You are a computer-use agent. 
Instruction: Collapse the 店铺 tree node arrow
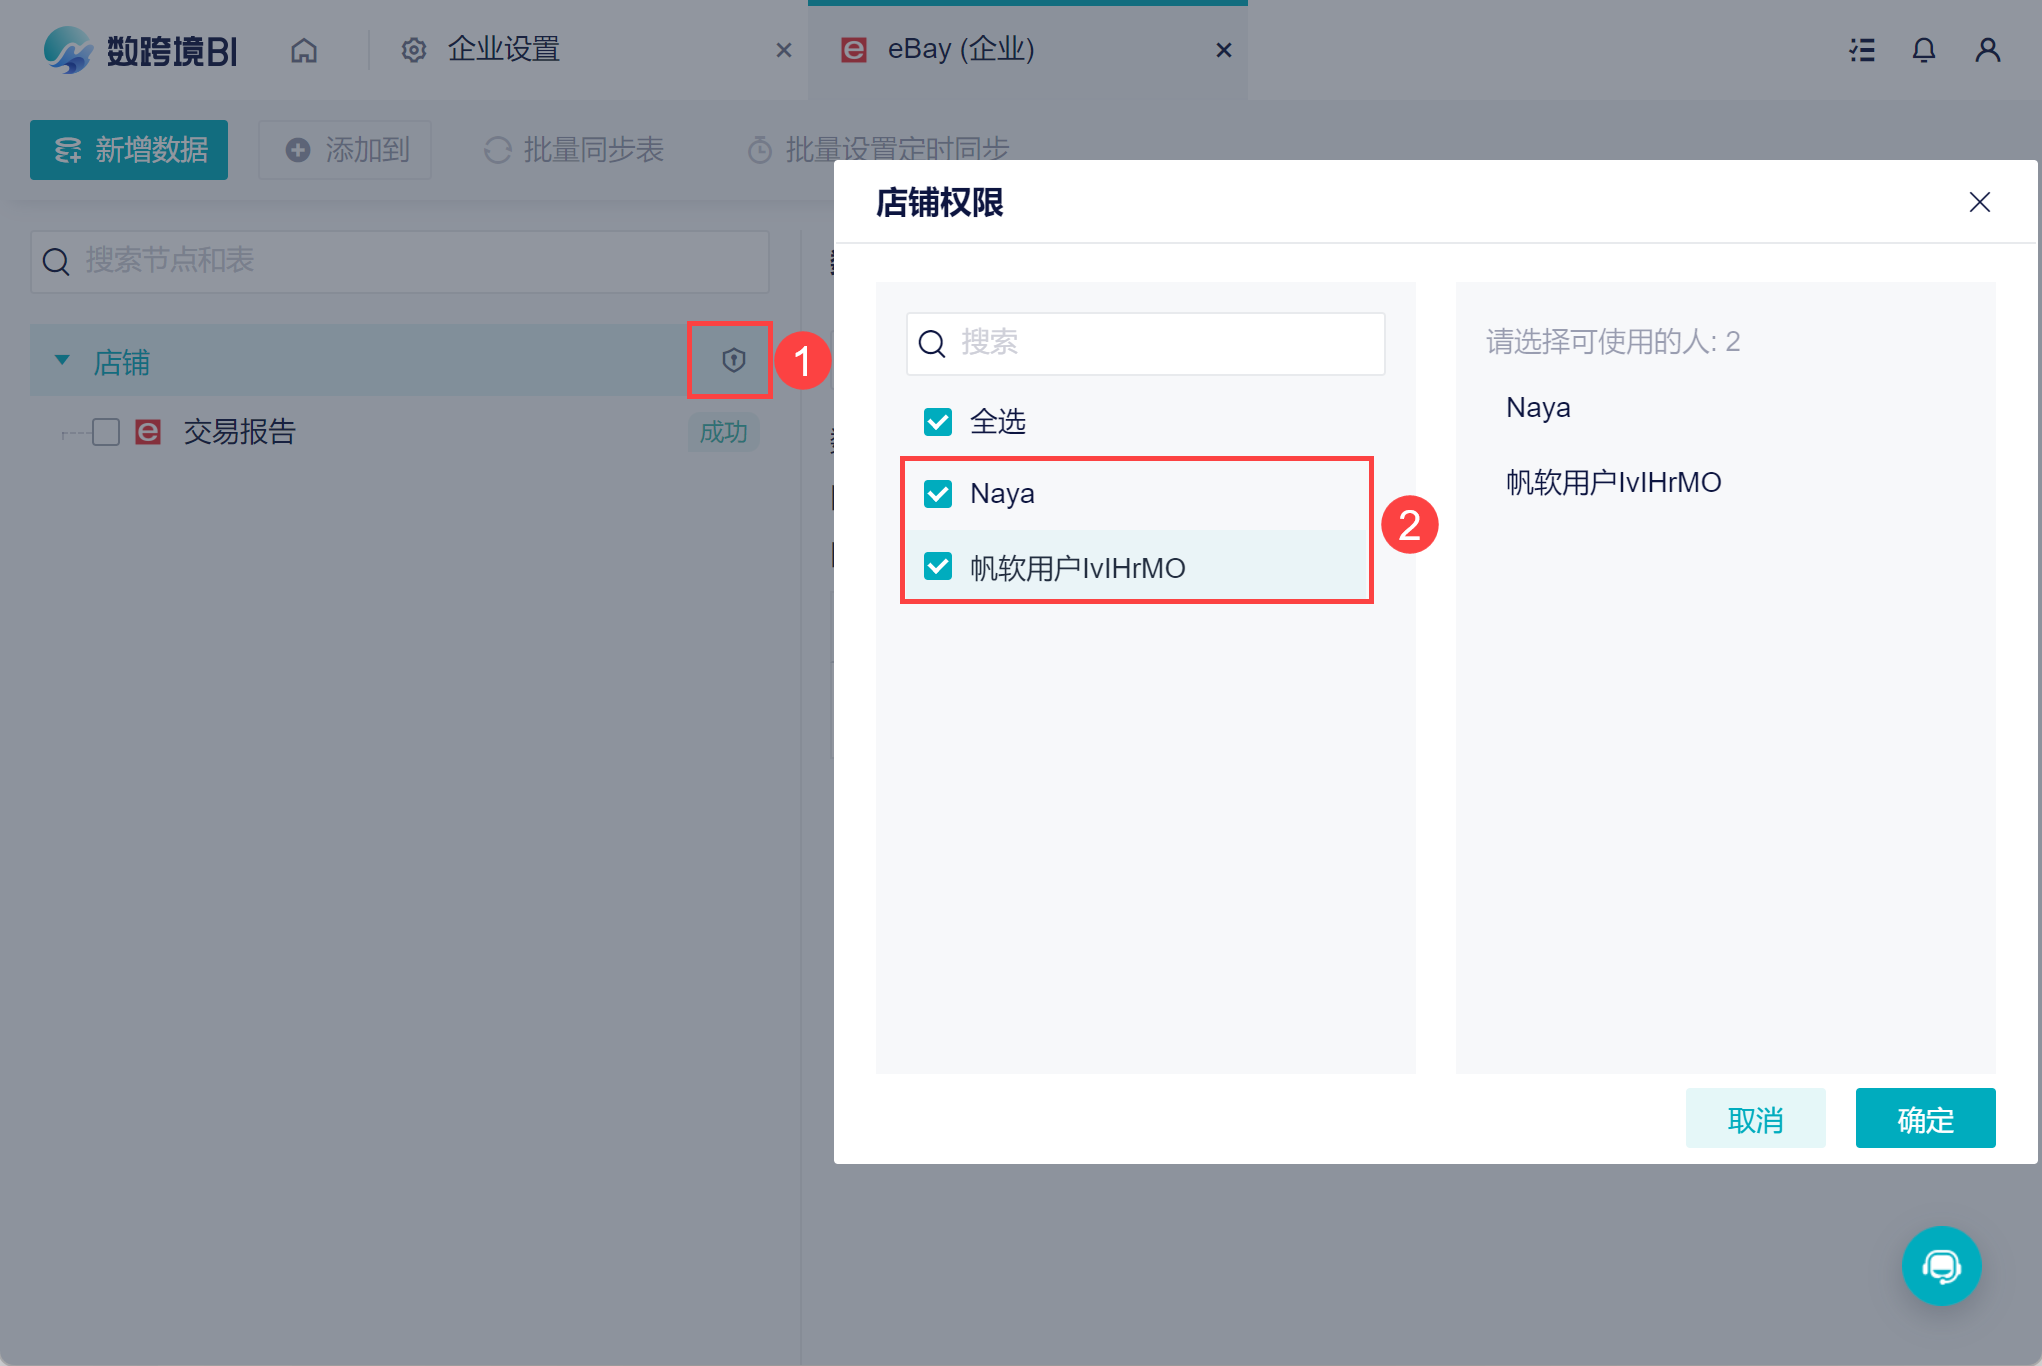click(62, 360)
